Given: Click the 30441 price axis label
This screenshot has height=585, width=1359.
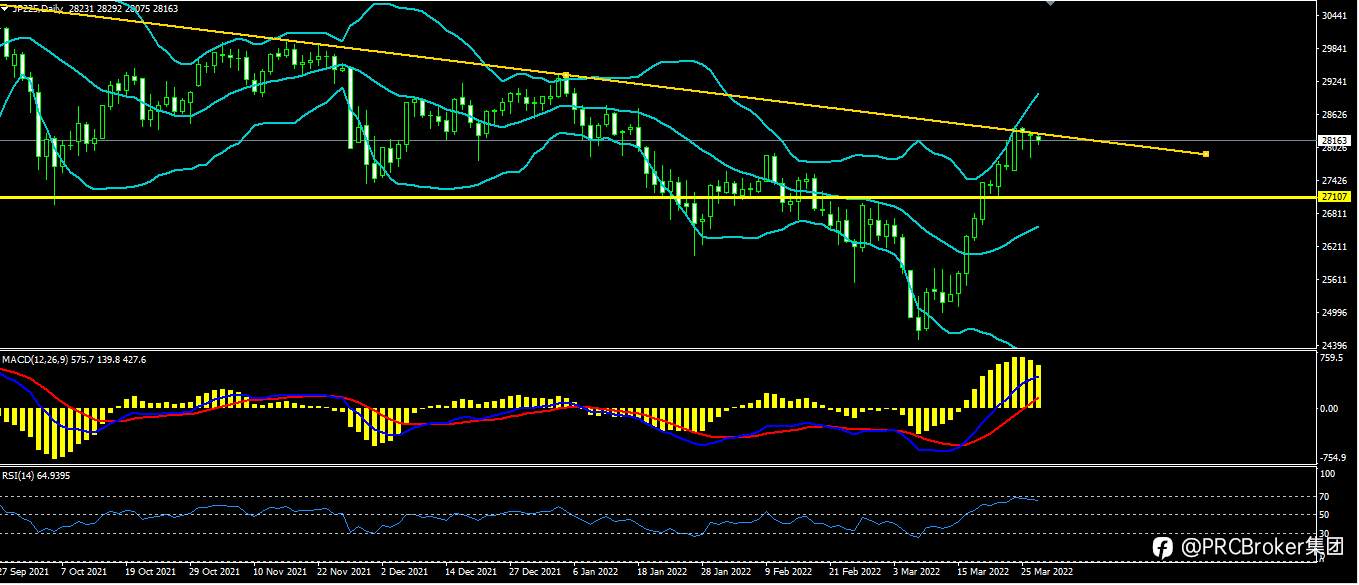Looking at the screenshot, I should 1333,17.
